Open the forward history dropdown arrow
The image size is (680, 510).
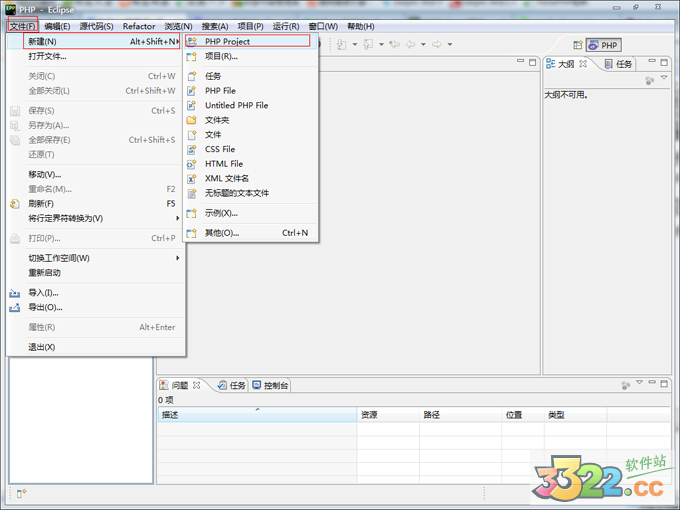click(x=450, y=44)
